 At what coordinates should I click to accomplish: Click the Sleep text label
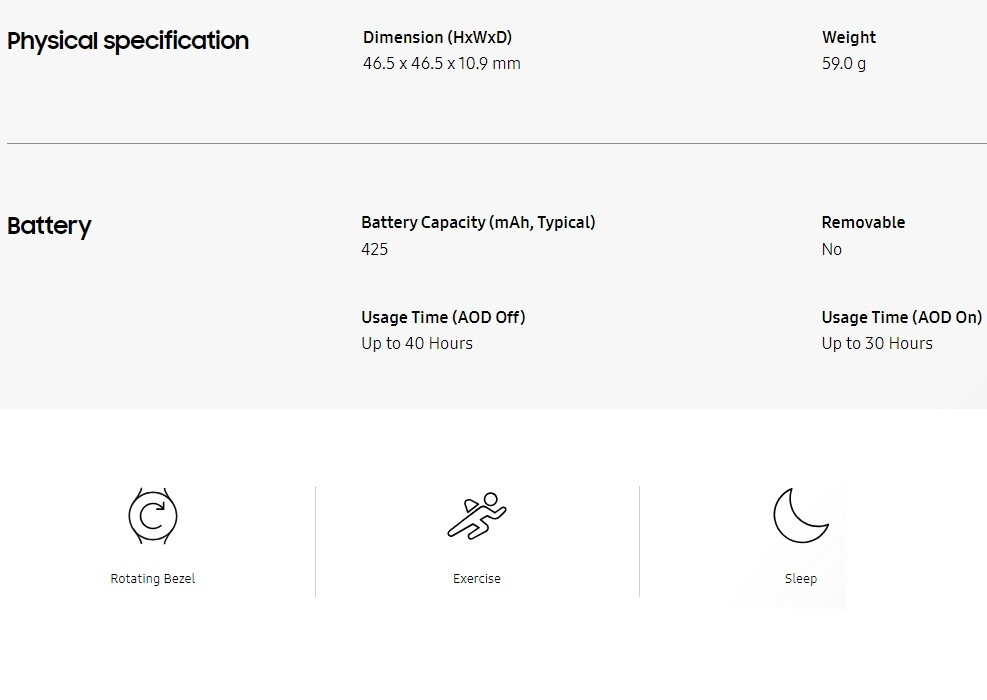801,579
